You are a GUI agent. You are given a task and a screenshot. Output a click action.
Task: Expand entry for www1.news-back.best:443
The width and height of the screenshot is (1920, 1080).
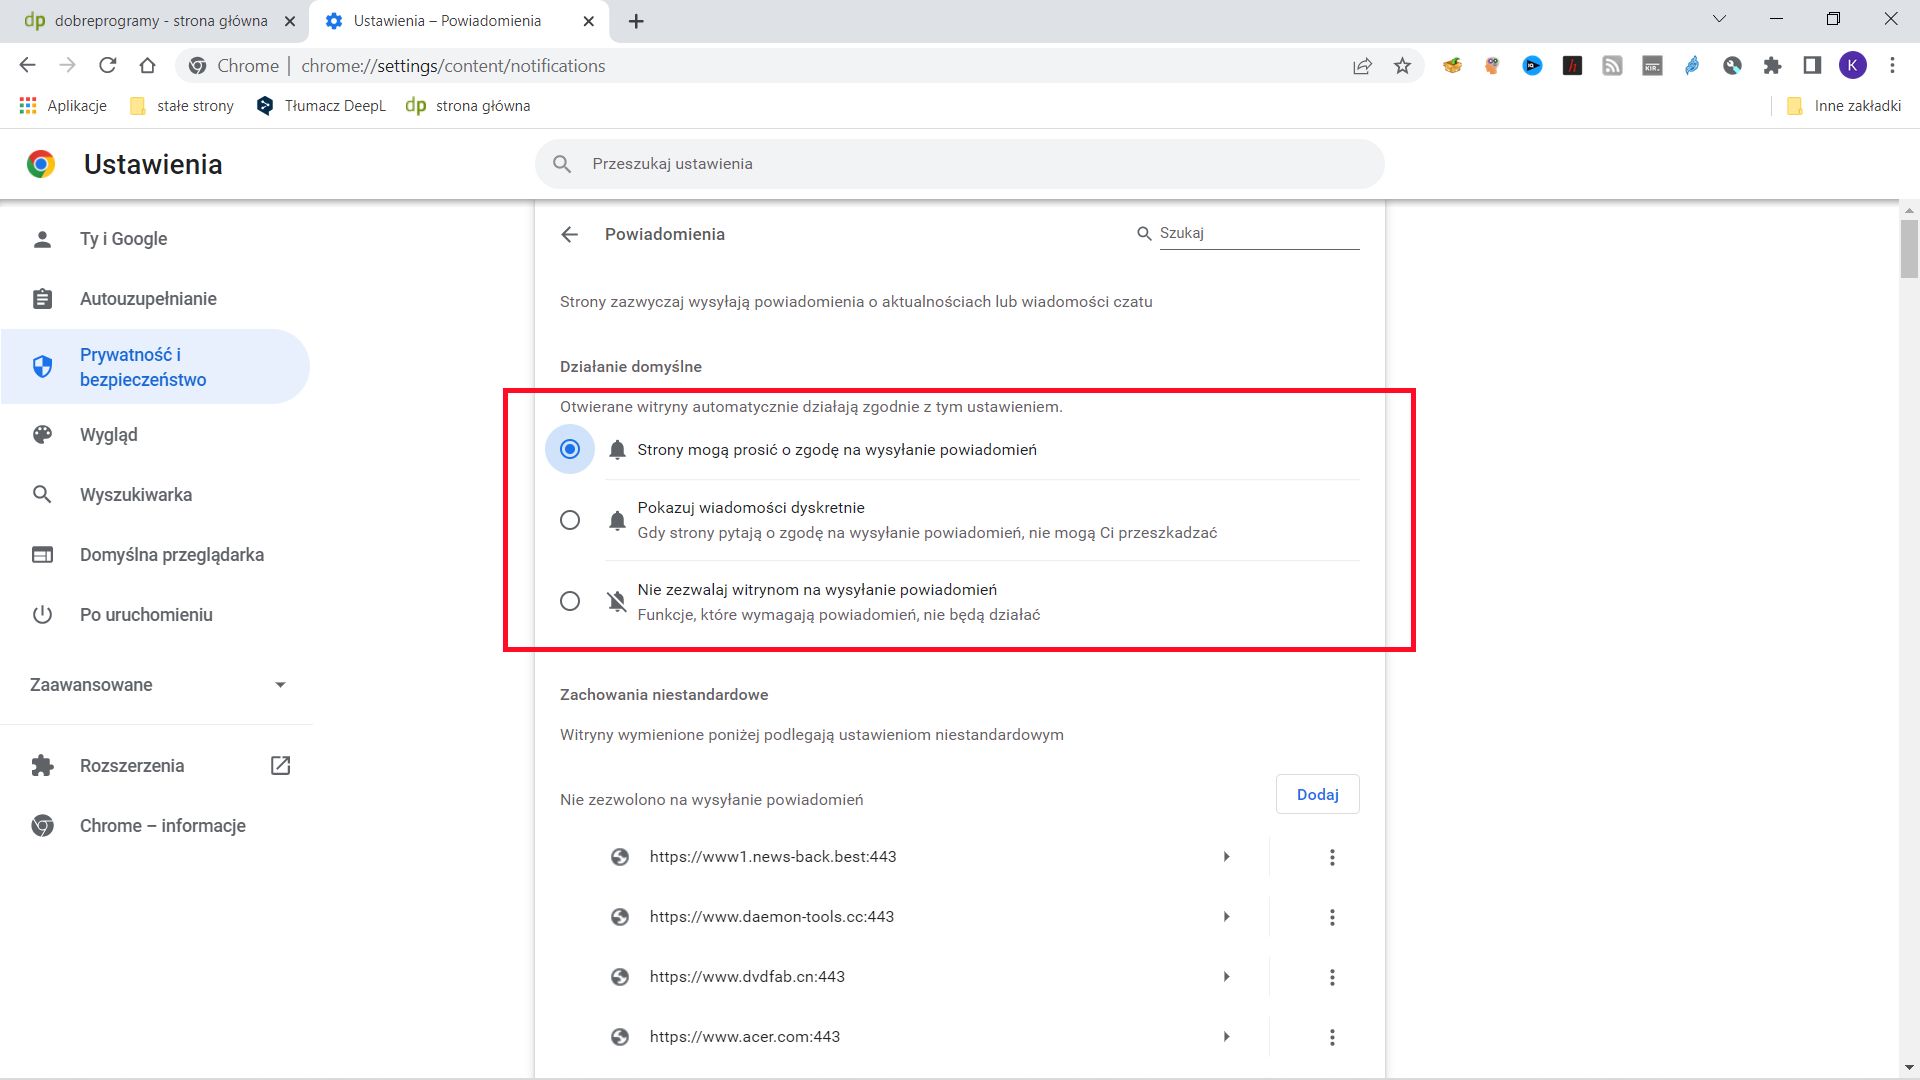[x=1226, y=856]
